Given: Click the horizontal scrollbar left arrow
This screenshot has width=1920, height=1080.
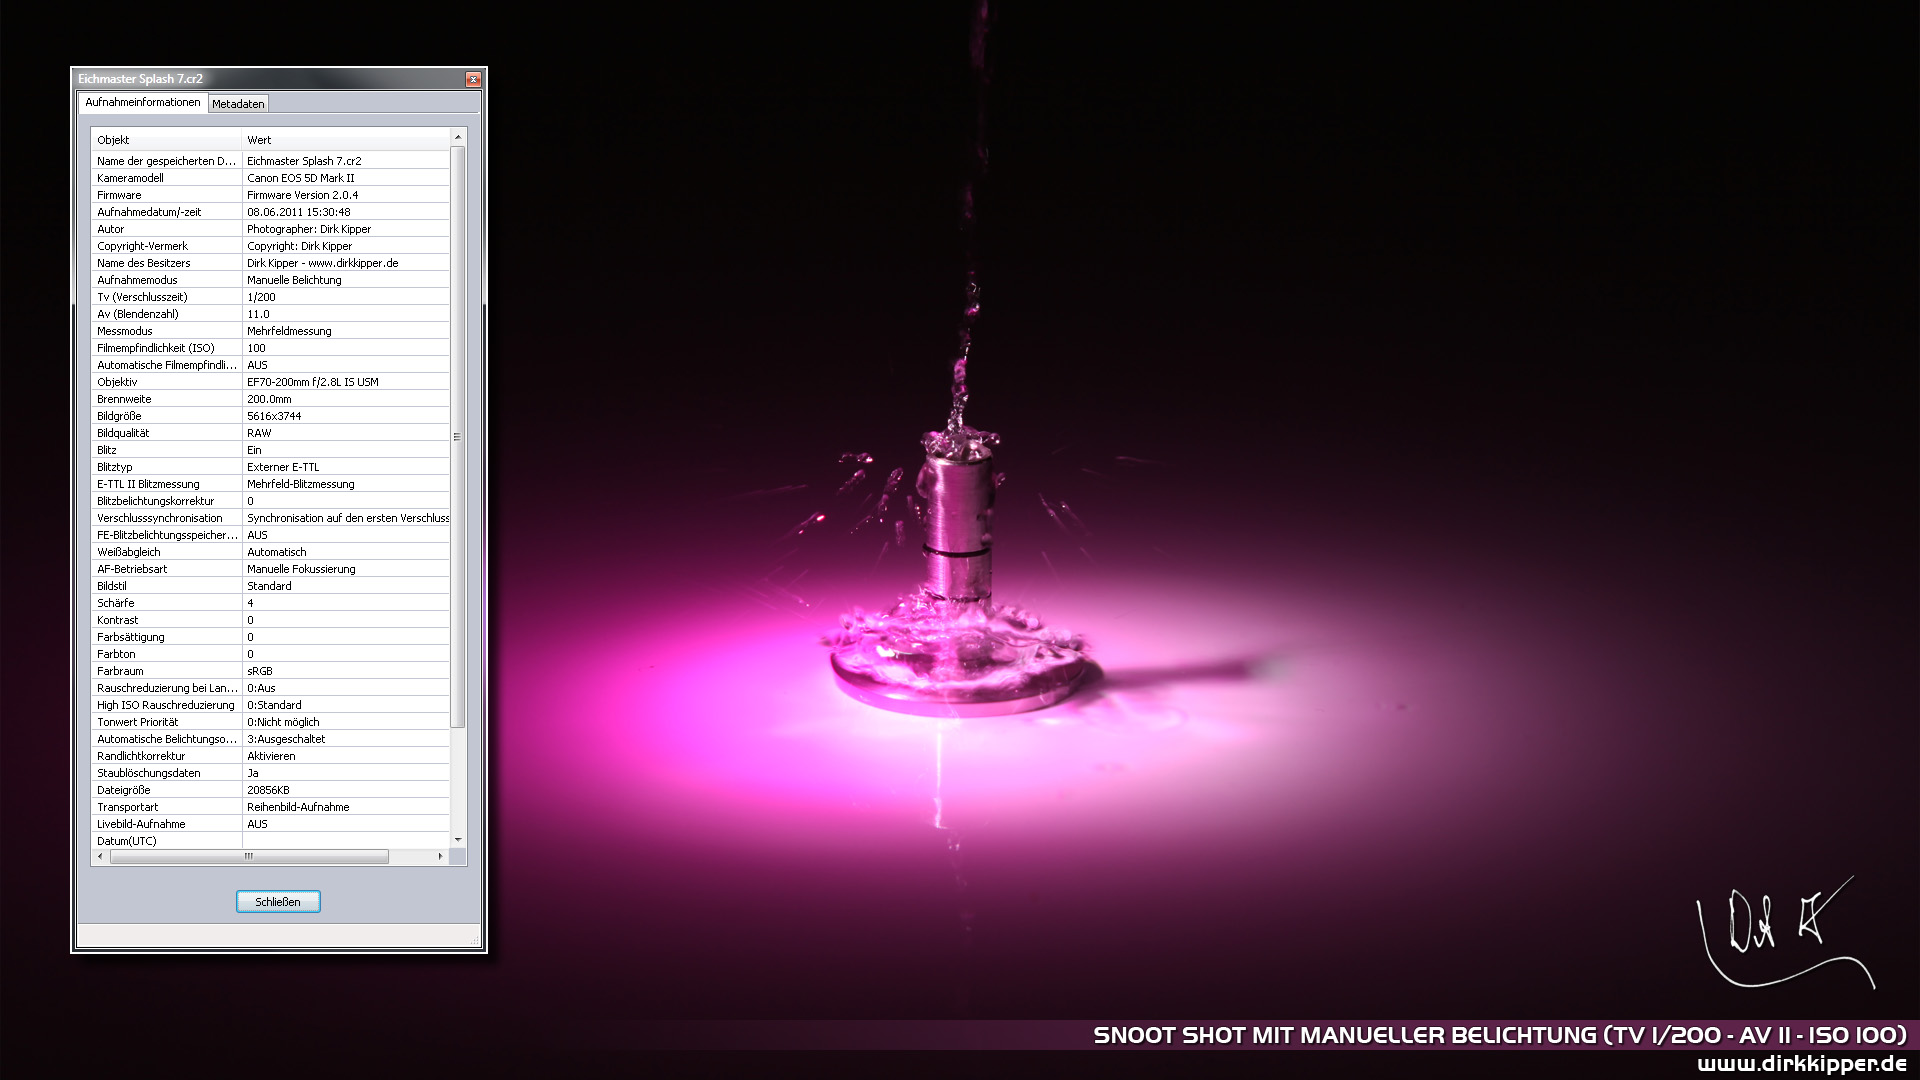Looking at the screenshot, I should point(100,857).
